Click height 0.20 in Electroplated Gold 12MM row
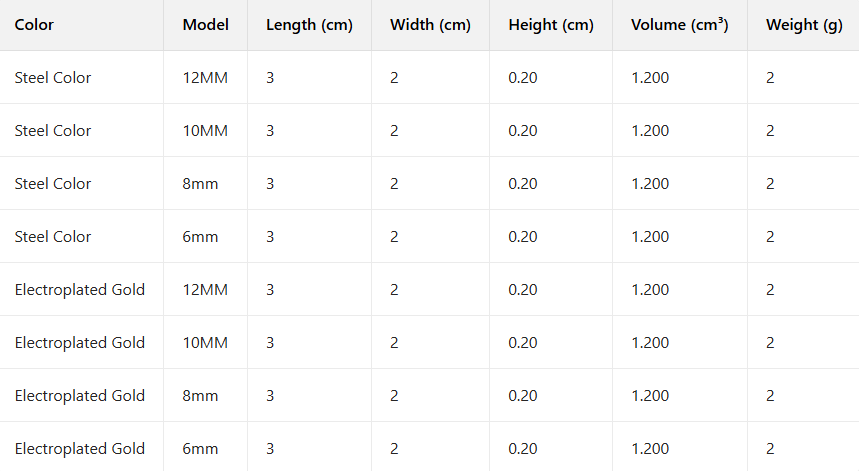Viewport: 859px width, 471px height. 522,290
